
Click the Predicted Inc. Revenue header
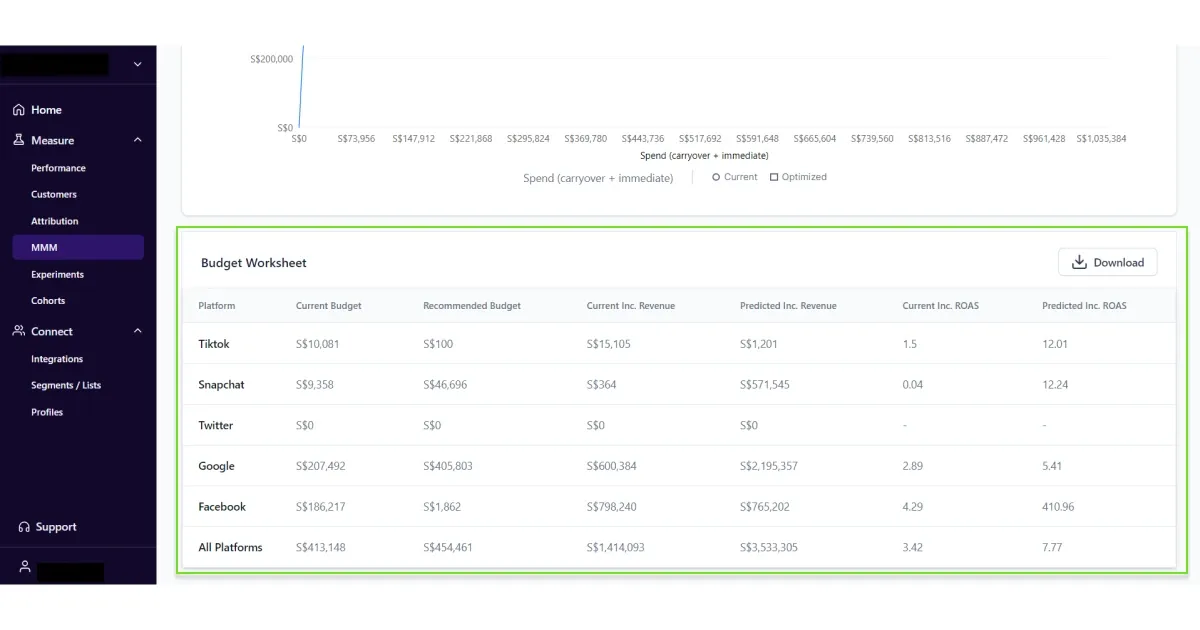pos(788,306)
